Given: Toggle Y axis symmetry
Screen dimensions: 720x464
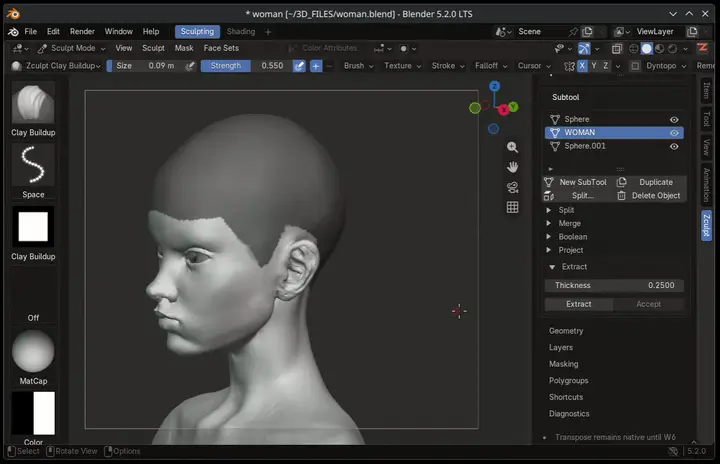Looking at the screenshot, I should [594, 66].
